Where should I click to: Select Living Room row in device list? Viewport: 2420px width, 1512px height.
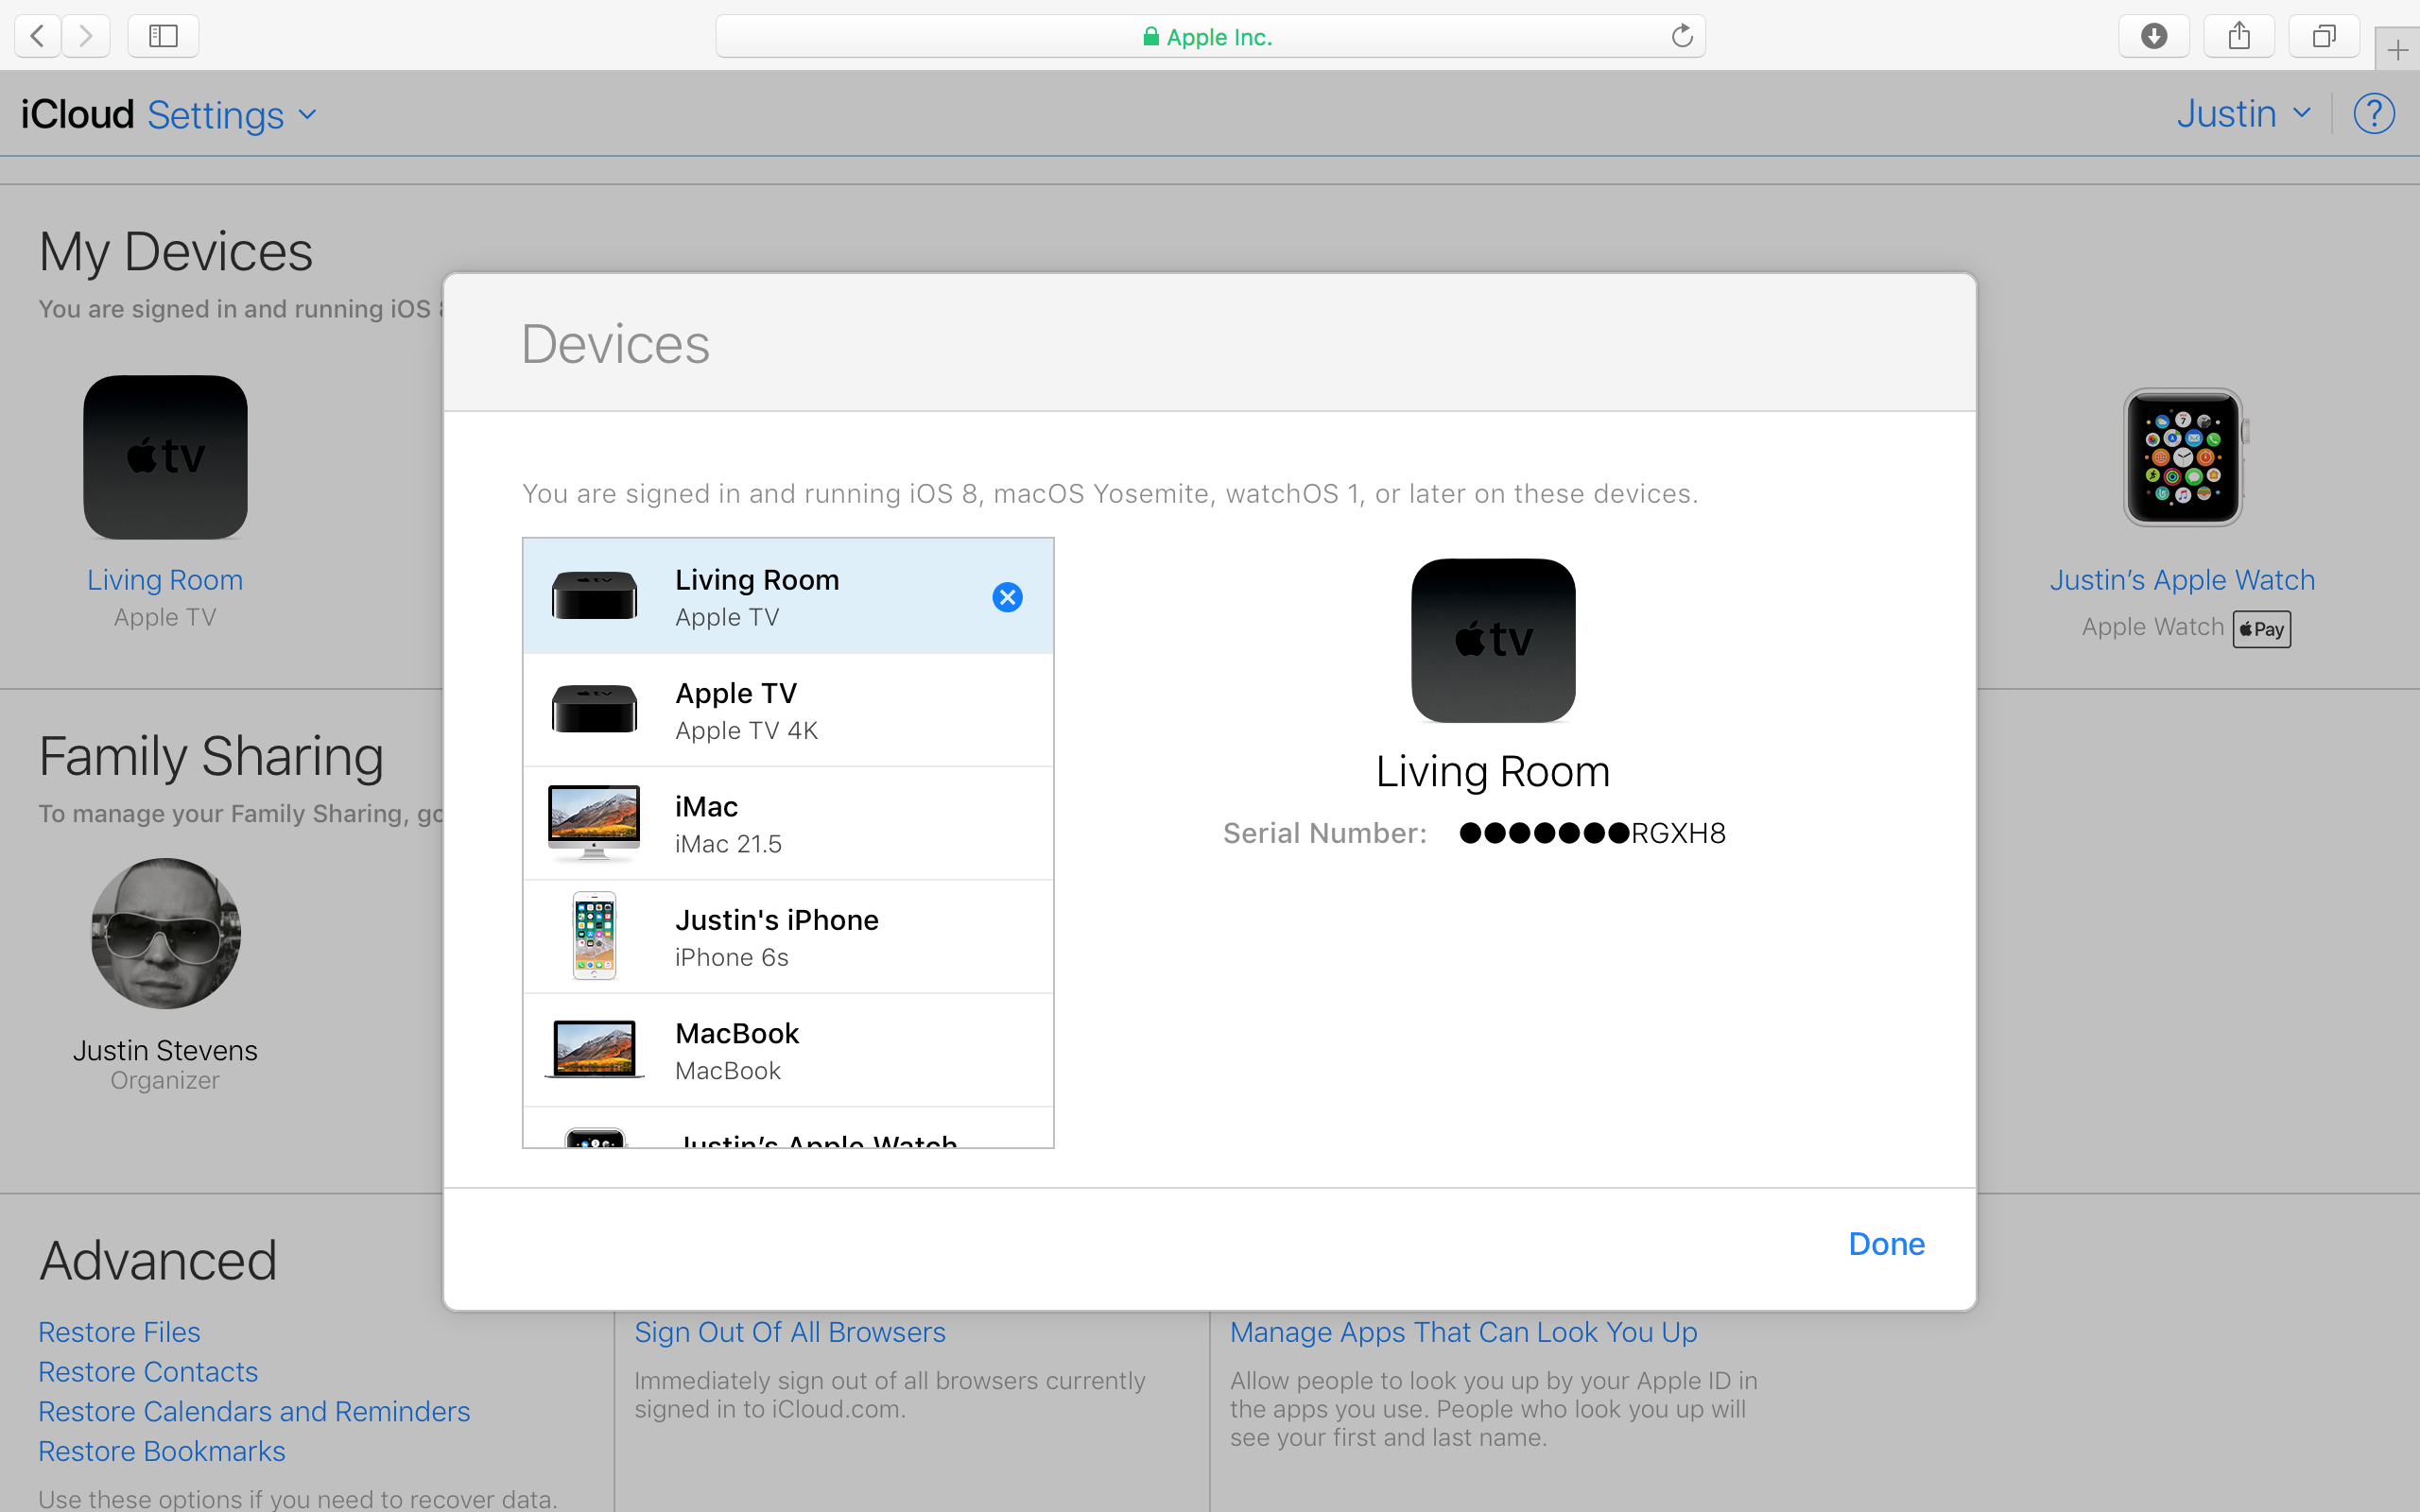pyautogui.click(x=788, y=596)
